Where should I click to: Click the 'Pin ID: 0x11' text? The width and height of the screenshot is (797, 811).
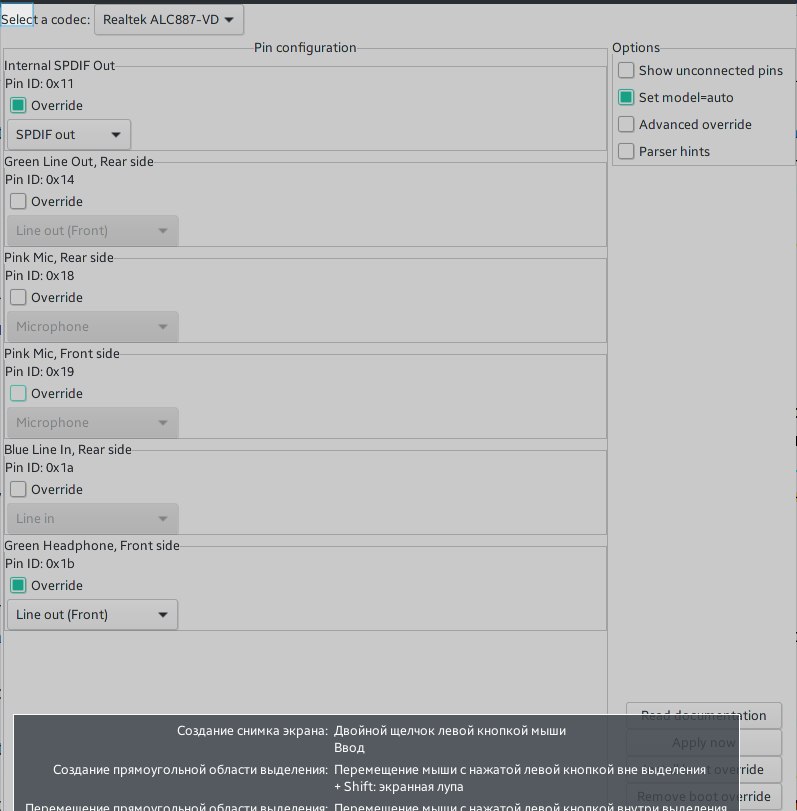click(39, 84)
